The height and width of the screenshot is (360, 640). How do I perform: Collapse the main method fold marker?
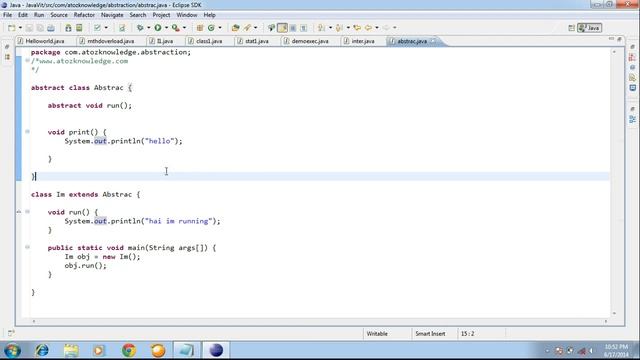pos(27,247)
